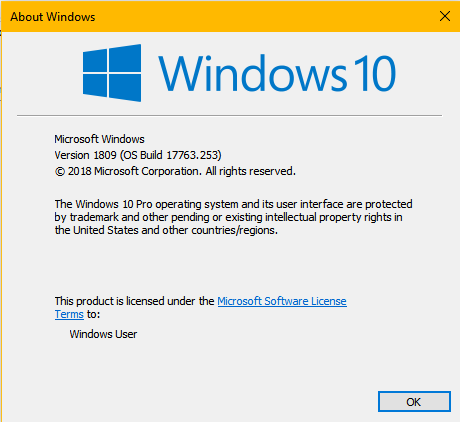Click the 'Microsoft Windows' text line
This screenshot has width=460, height=422.
(99, 139)
